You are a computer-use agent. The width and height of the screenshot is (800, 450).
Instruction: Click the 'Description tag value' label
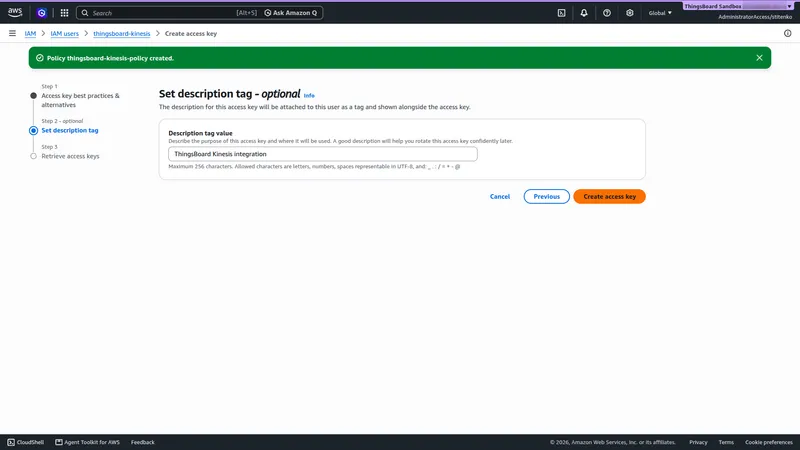click(200, 133)
